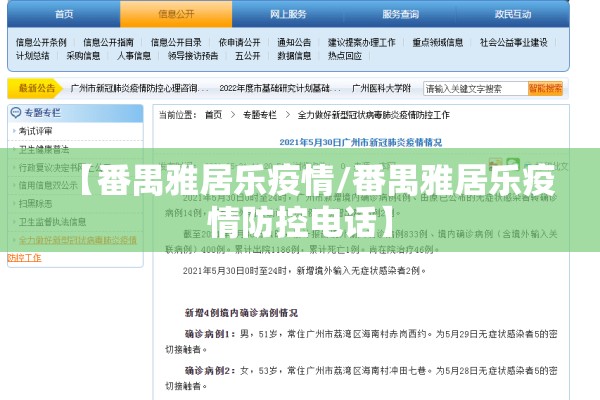Click the article title 2021年5月30日广州市新冠肺炎疫情情况

click(x=360, y=142)
